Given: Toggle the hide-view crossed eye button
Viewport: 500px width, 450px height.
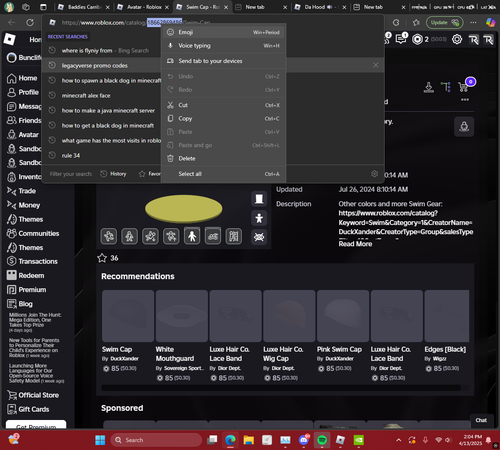Looking at the screenshot, I should [x=259, y=237].
